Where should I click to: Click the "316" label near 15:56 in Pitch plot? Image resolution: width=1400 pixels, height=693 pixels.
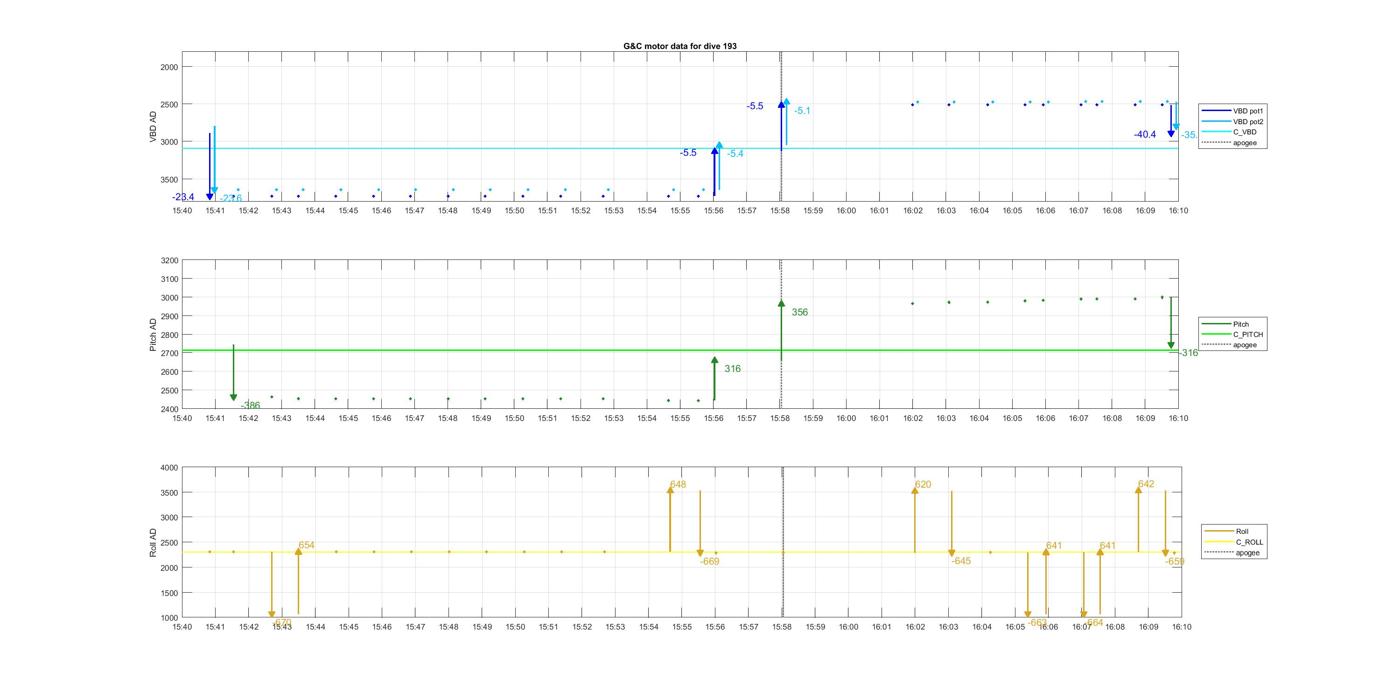coord(733,369)
